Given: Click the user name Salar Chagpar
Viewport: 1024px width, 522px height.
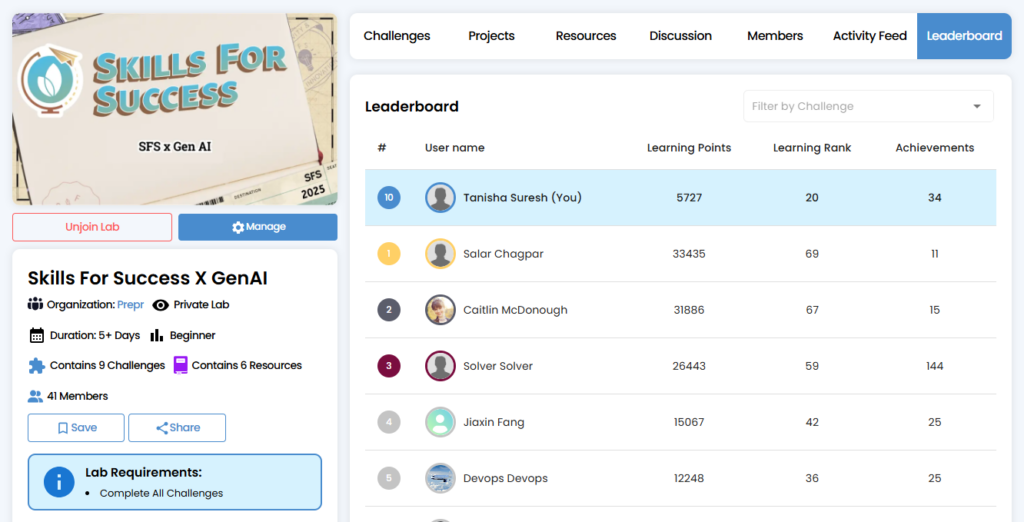Looking at the screenshot, I should pyautogui.click(x=503, y=253).
